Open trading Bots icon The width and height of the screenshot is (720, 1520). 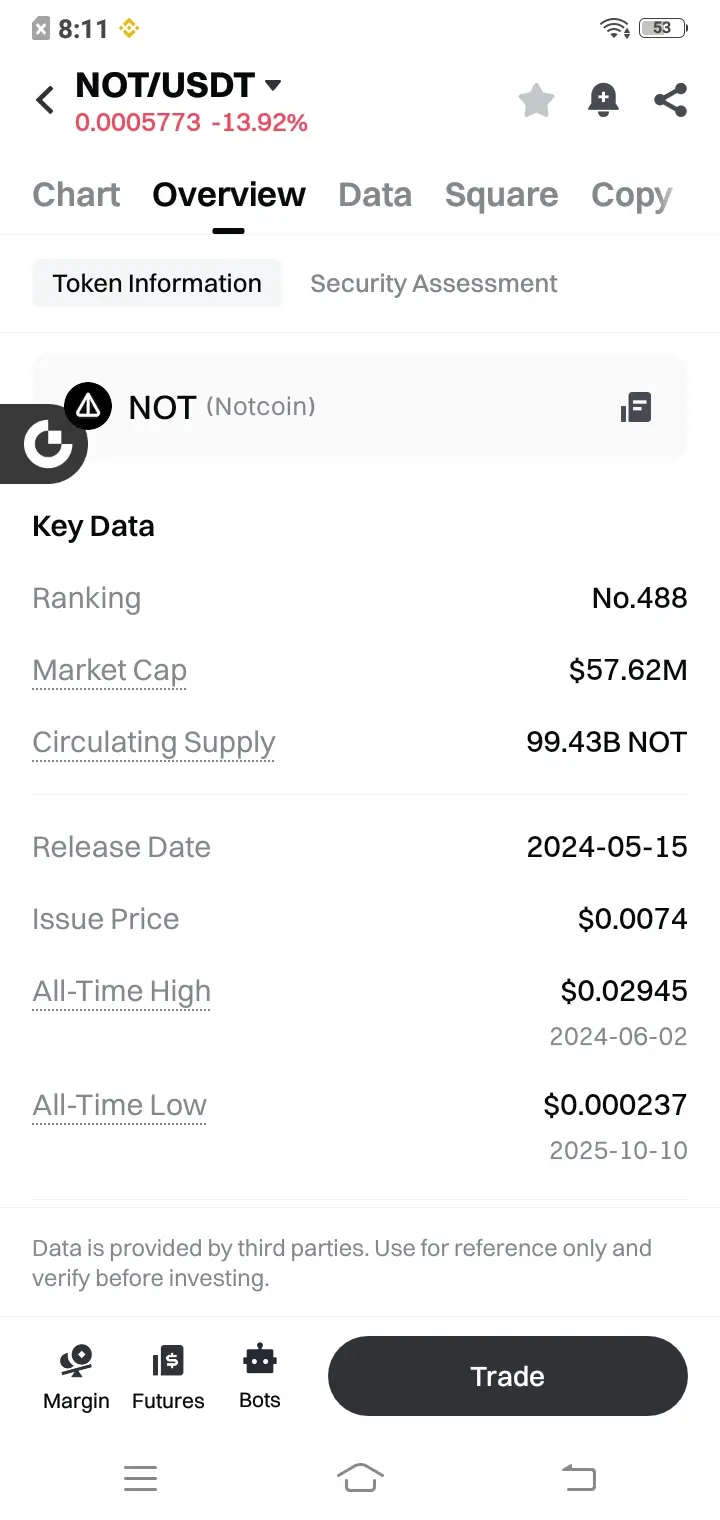click(260, 1374)
